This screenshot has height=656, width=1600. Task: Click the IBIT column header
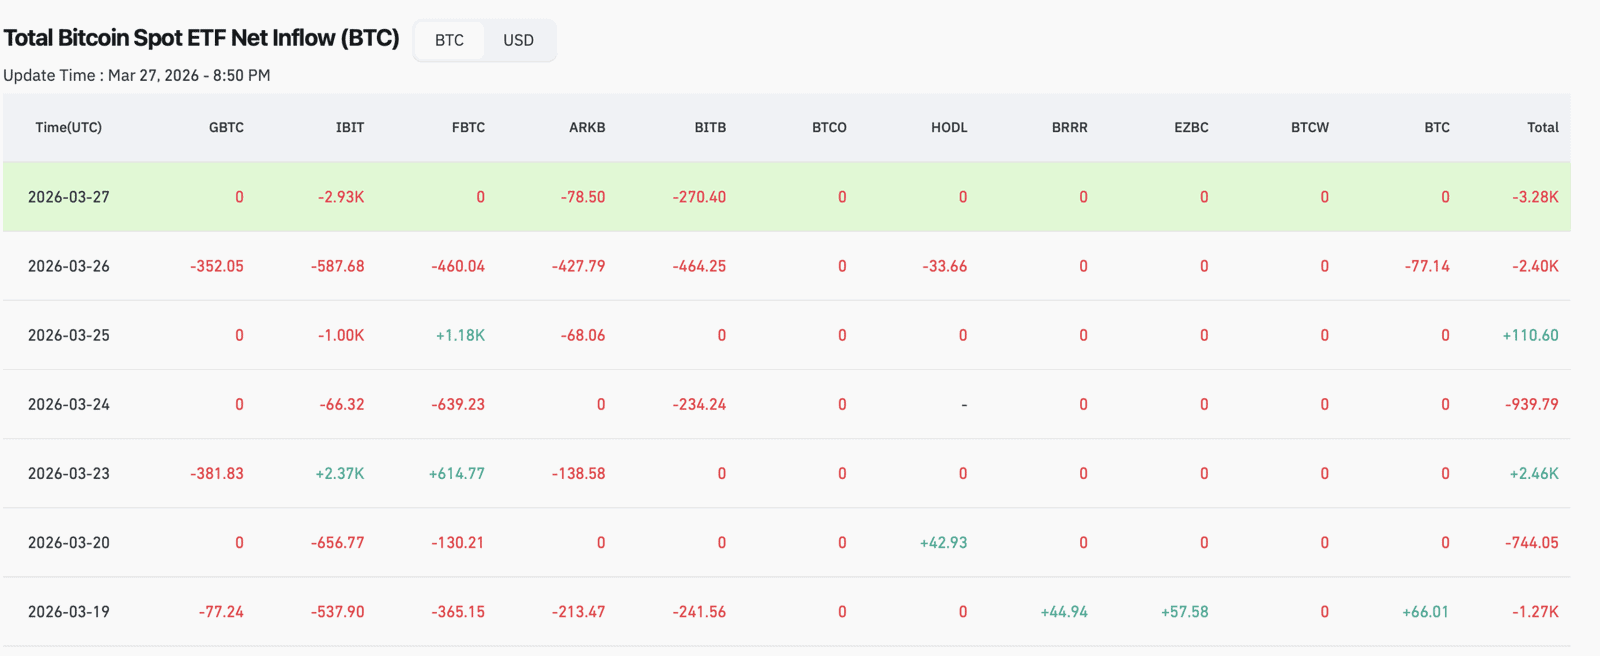pos(349,127)
